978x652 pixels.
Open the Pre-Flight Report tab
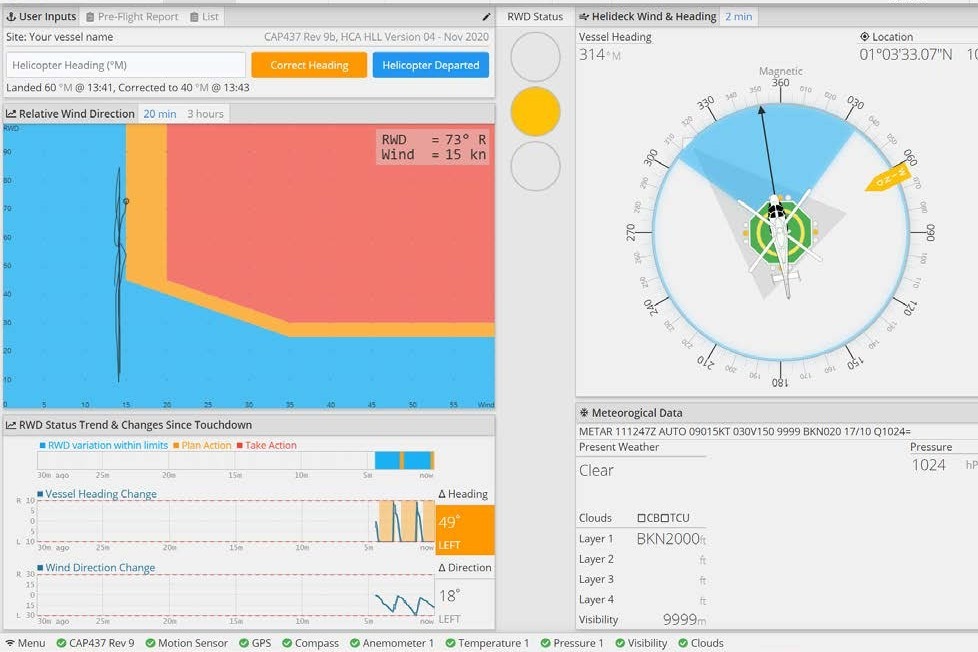(132, 17)
